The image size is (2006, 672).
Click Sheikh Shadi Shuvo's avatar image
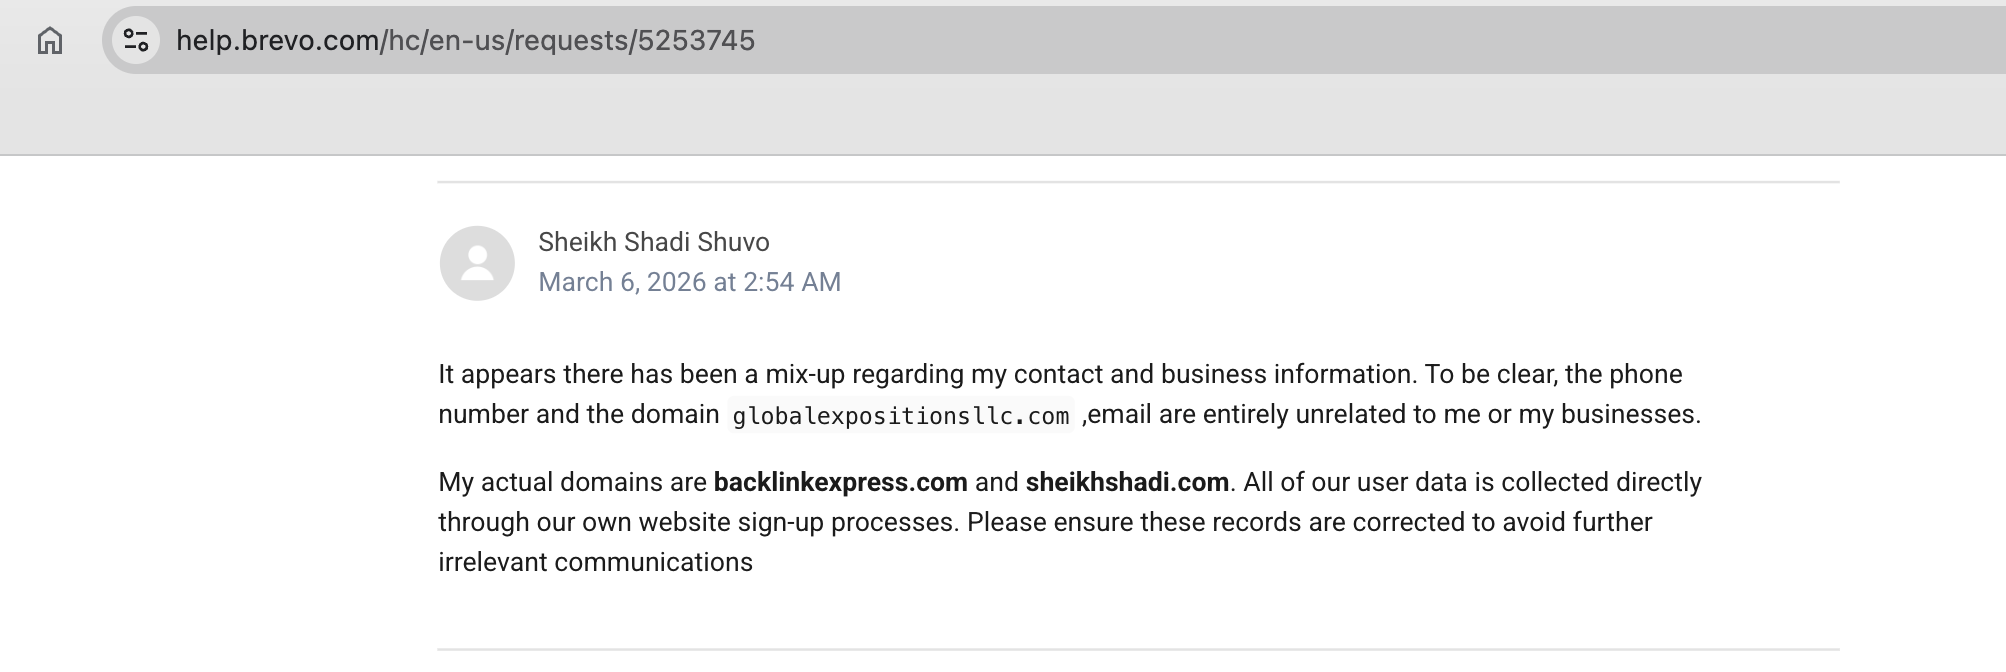[477, 263]
